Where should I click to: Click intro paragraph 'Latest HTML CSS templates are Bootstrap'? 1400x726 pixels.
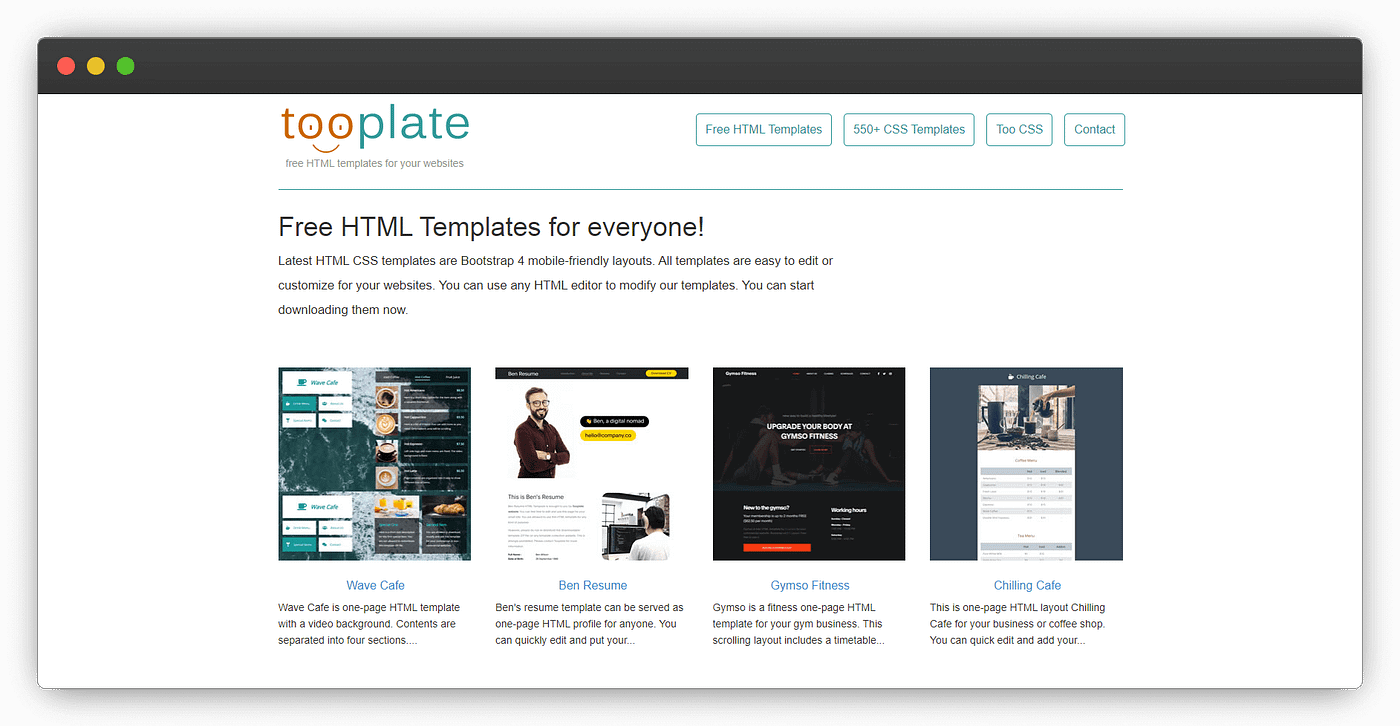(x=556, y=285)
